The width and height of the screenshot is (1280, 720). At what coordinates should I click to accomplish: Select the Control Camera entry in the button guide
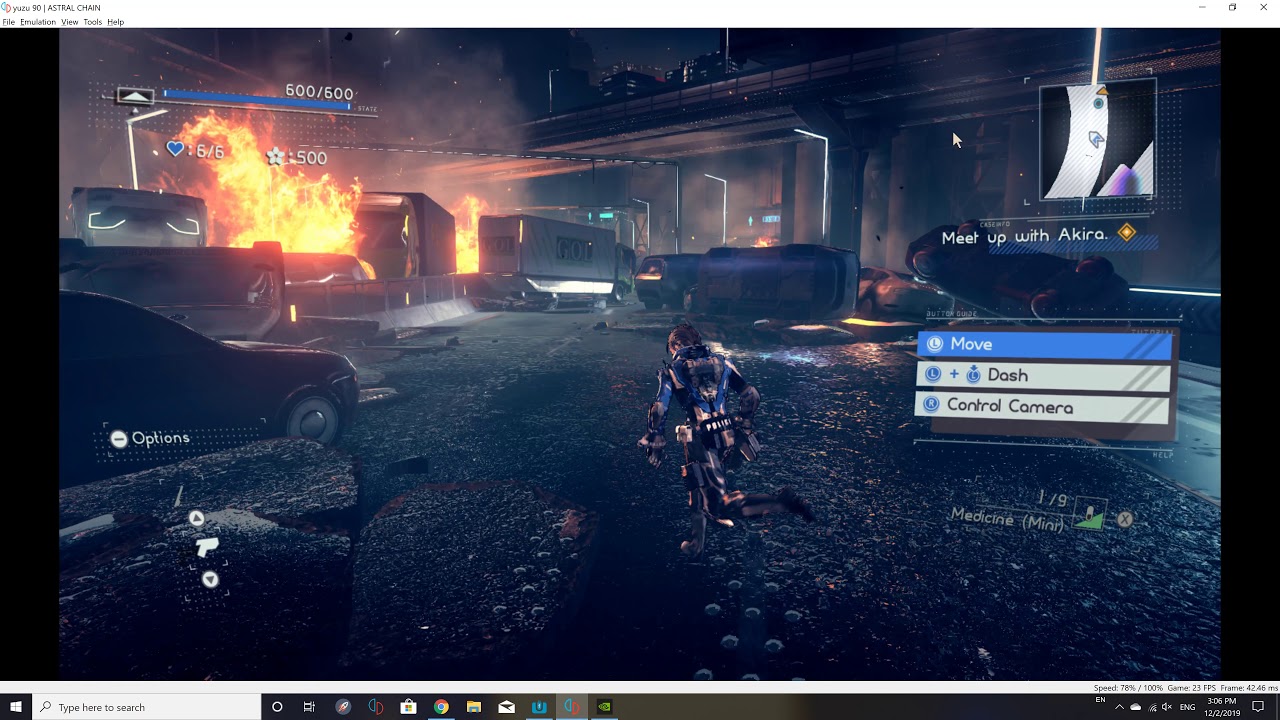tap(1042, 406)
